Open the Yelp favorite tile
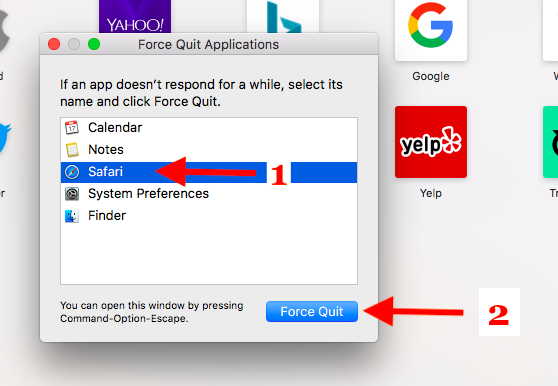558x386 pixels. coord(431,142)
